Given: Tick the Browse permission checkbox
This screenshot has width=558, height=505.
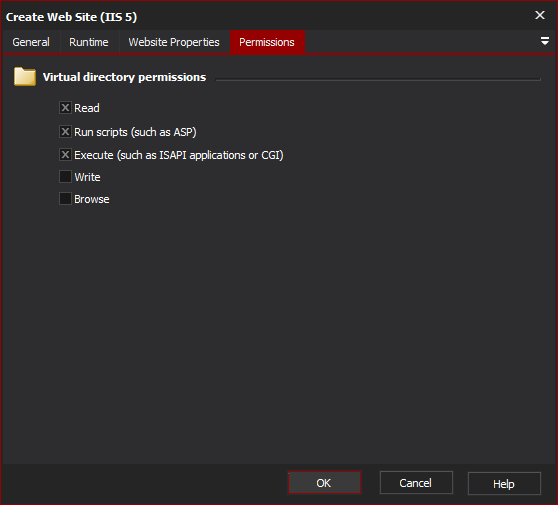Looking at the screenshot, I should coord(65,199).
